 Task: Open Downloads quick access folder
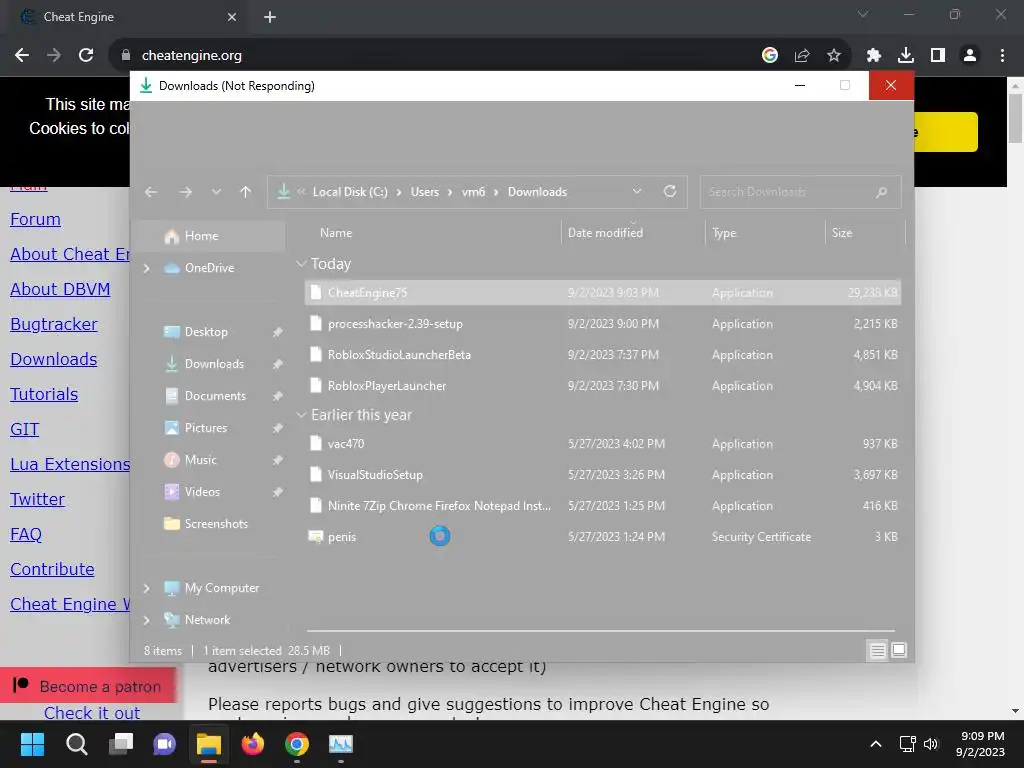214,364
